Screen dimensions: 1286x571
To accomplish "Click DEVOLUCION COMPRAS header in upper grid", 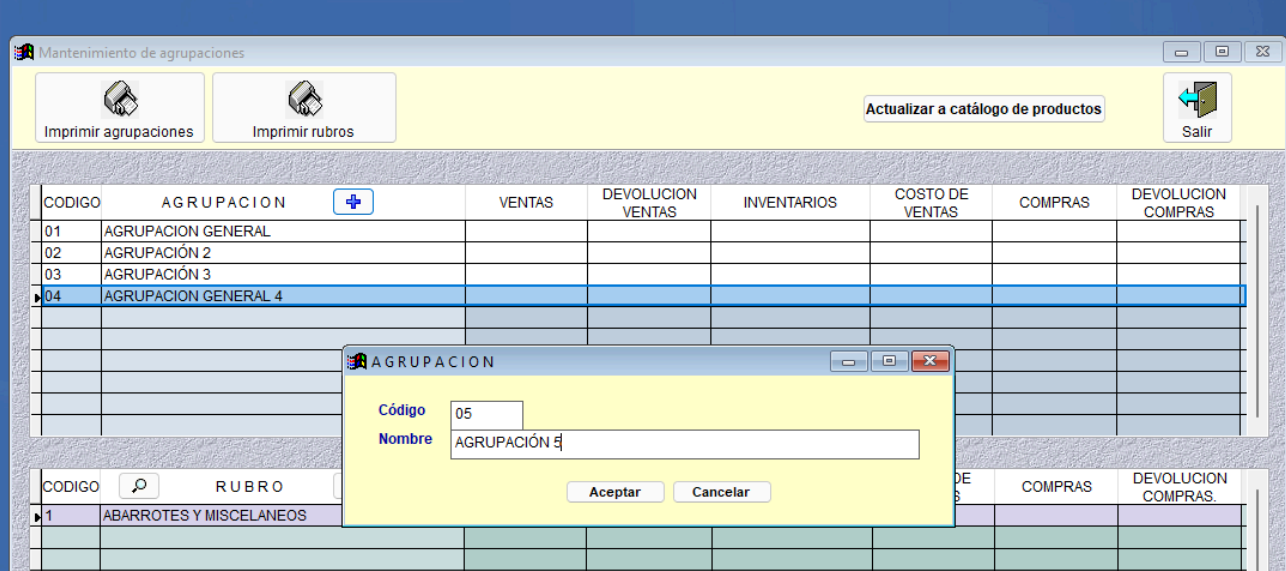I will pos(1178,202).
